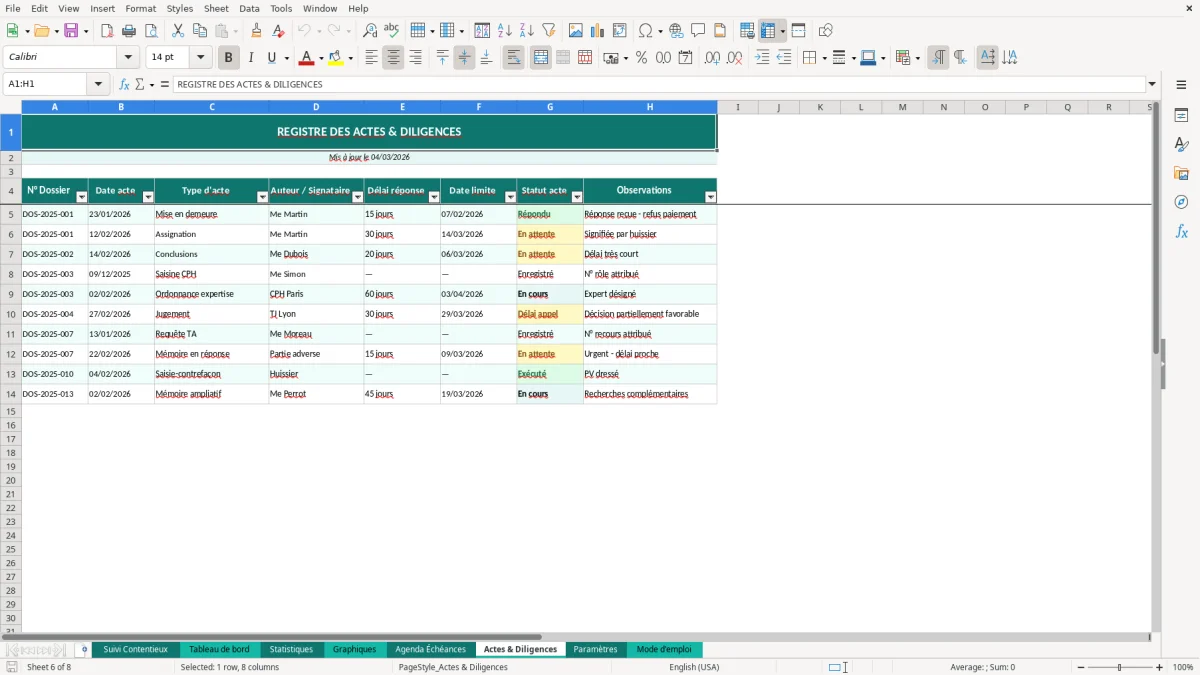The image size is (1200, 675).
Task: Open the Data menu
Action: pos(249,8)
